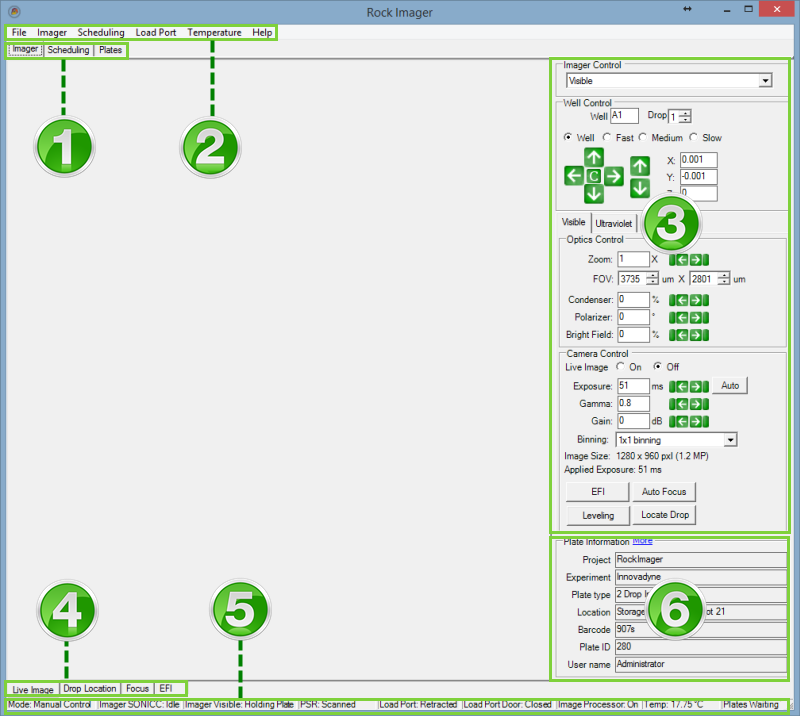Turn Live Image On

620,367
